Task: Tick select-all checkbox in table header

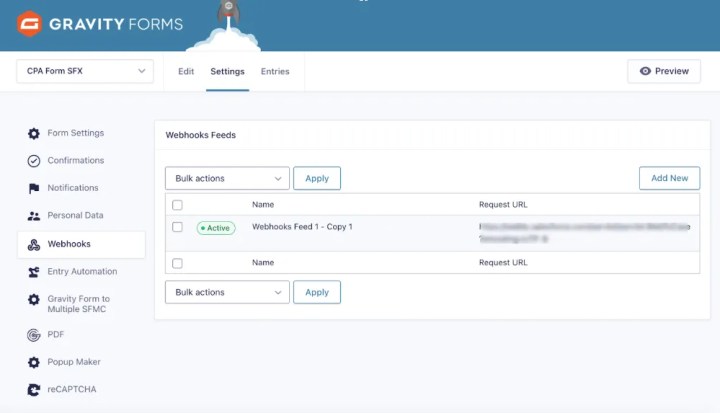Action: pyautogui.click(x=177, y=205)
